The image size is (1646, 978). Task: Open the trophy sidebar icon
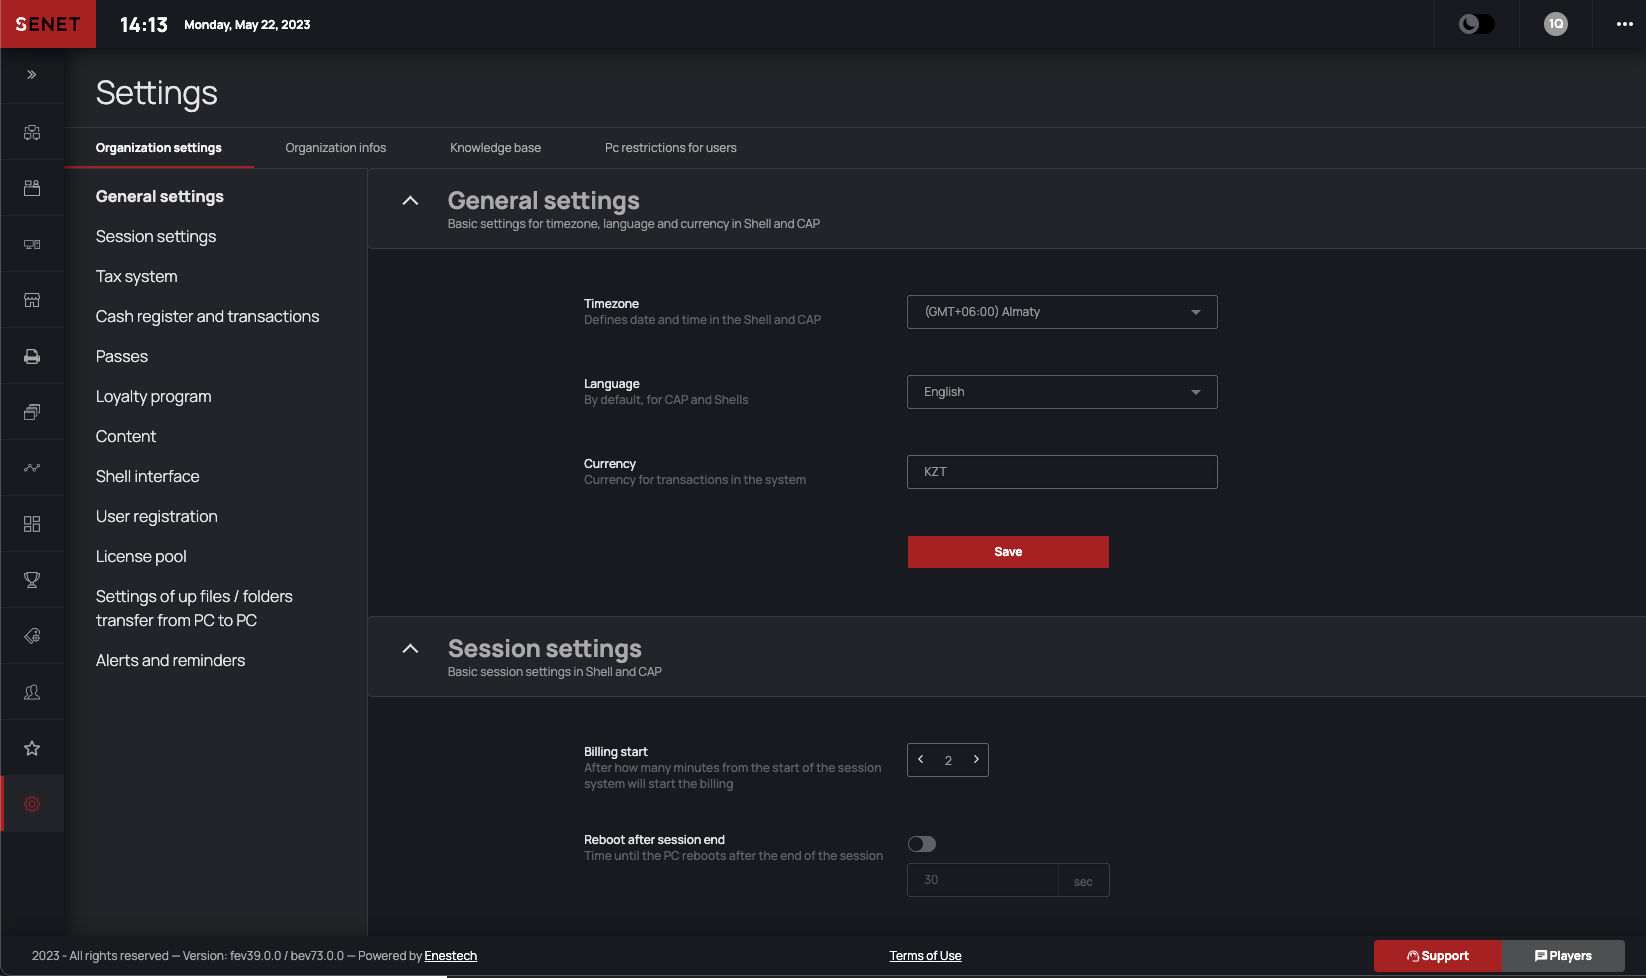[x=32, y=580]
